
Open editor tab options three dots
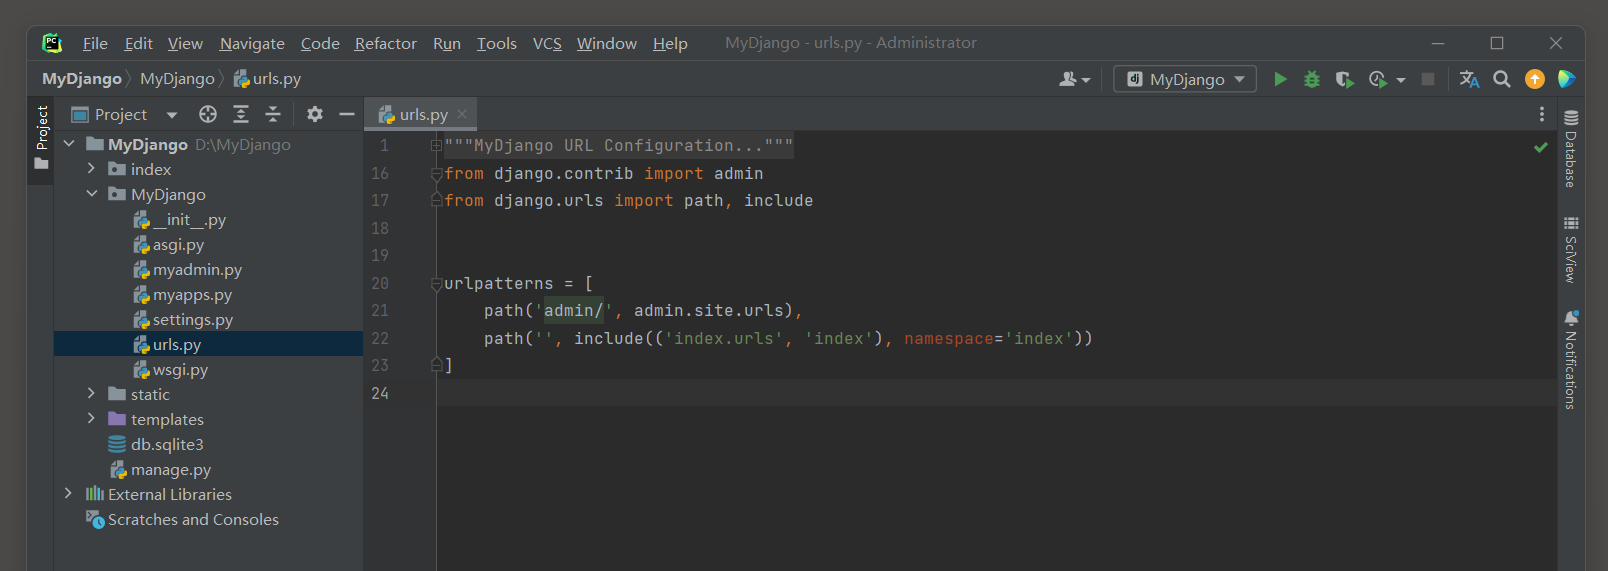click(1542, 114)
